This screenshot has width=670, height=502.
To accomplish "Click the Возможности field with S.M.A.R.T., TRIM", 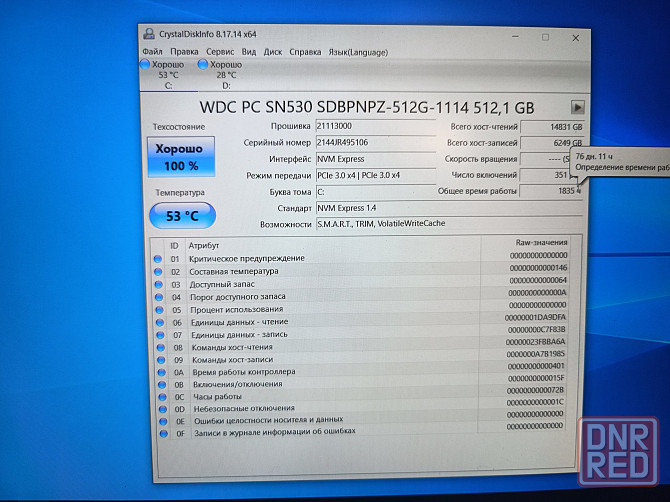I will [449, 223].
